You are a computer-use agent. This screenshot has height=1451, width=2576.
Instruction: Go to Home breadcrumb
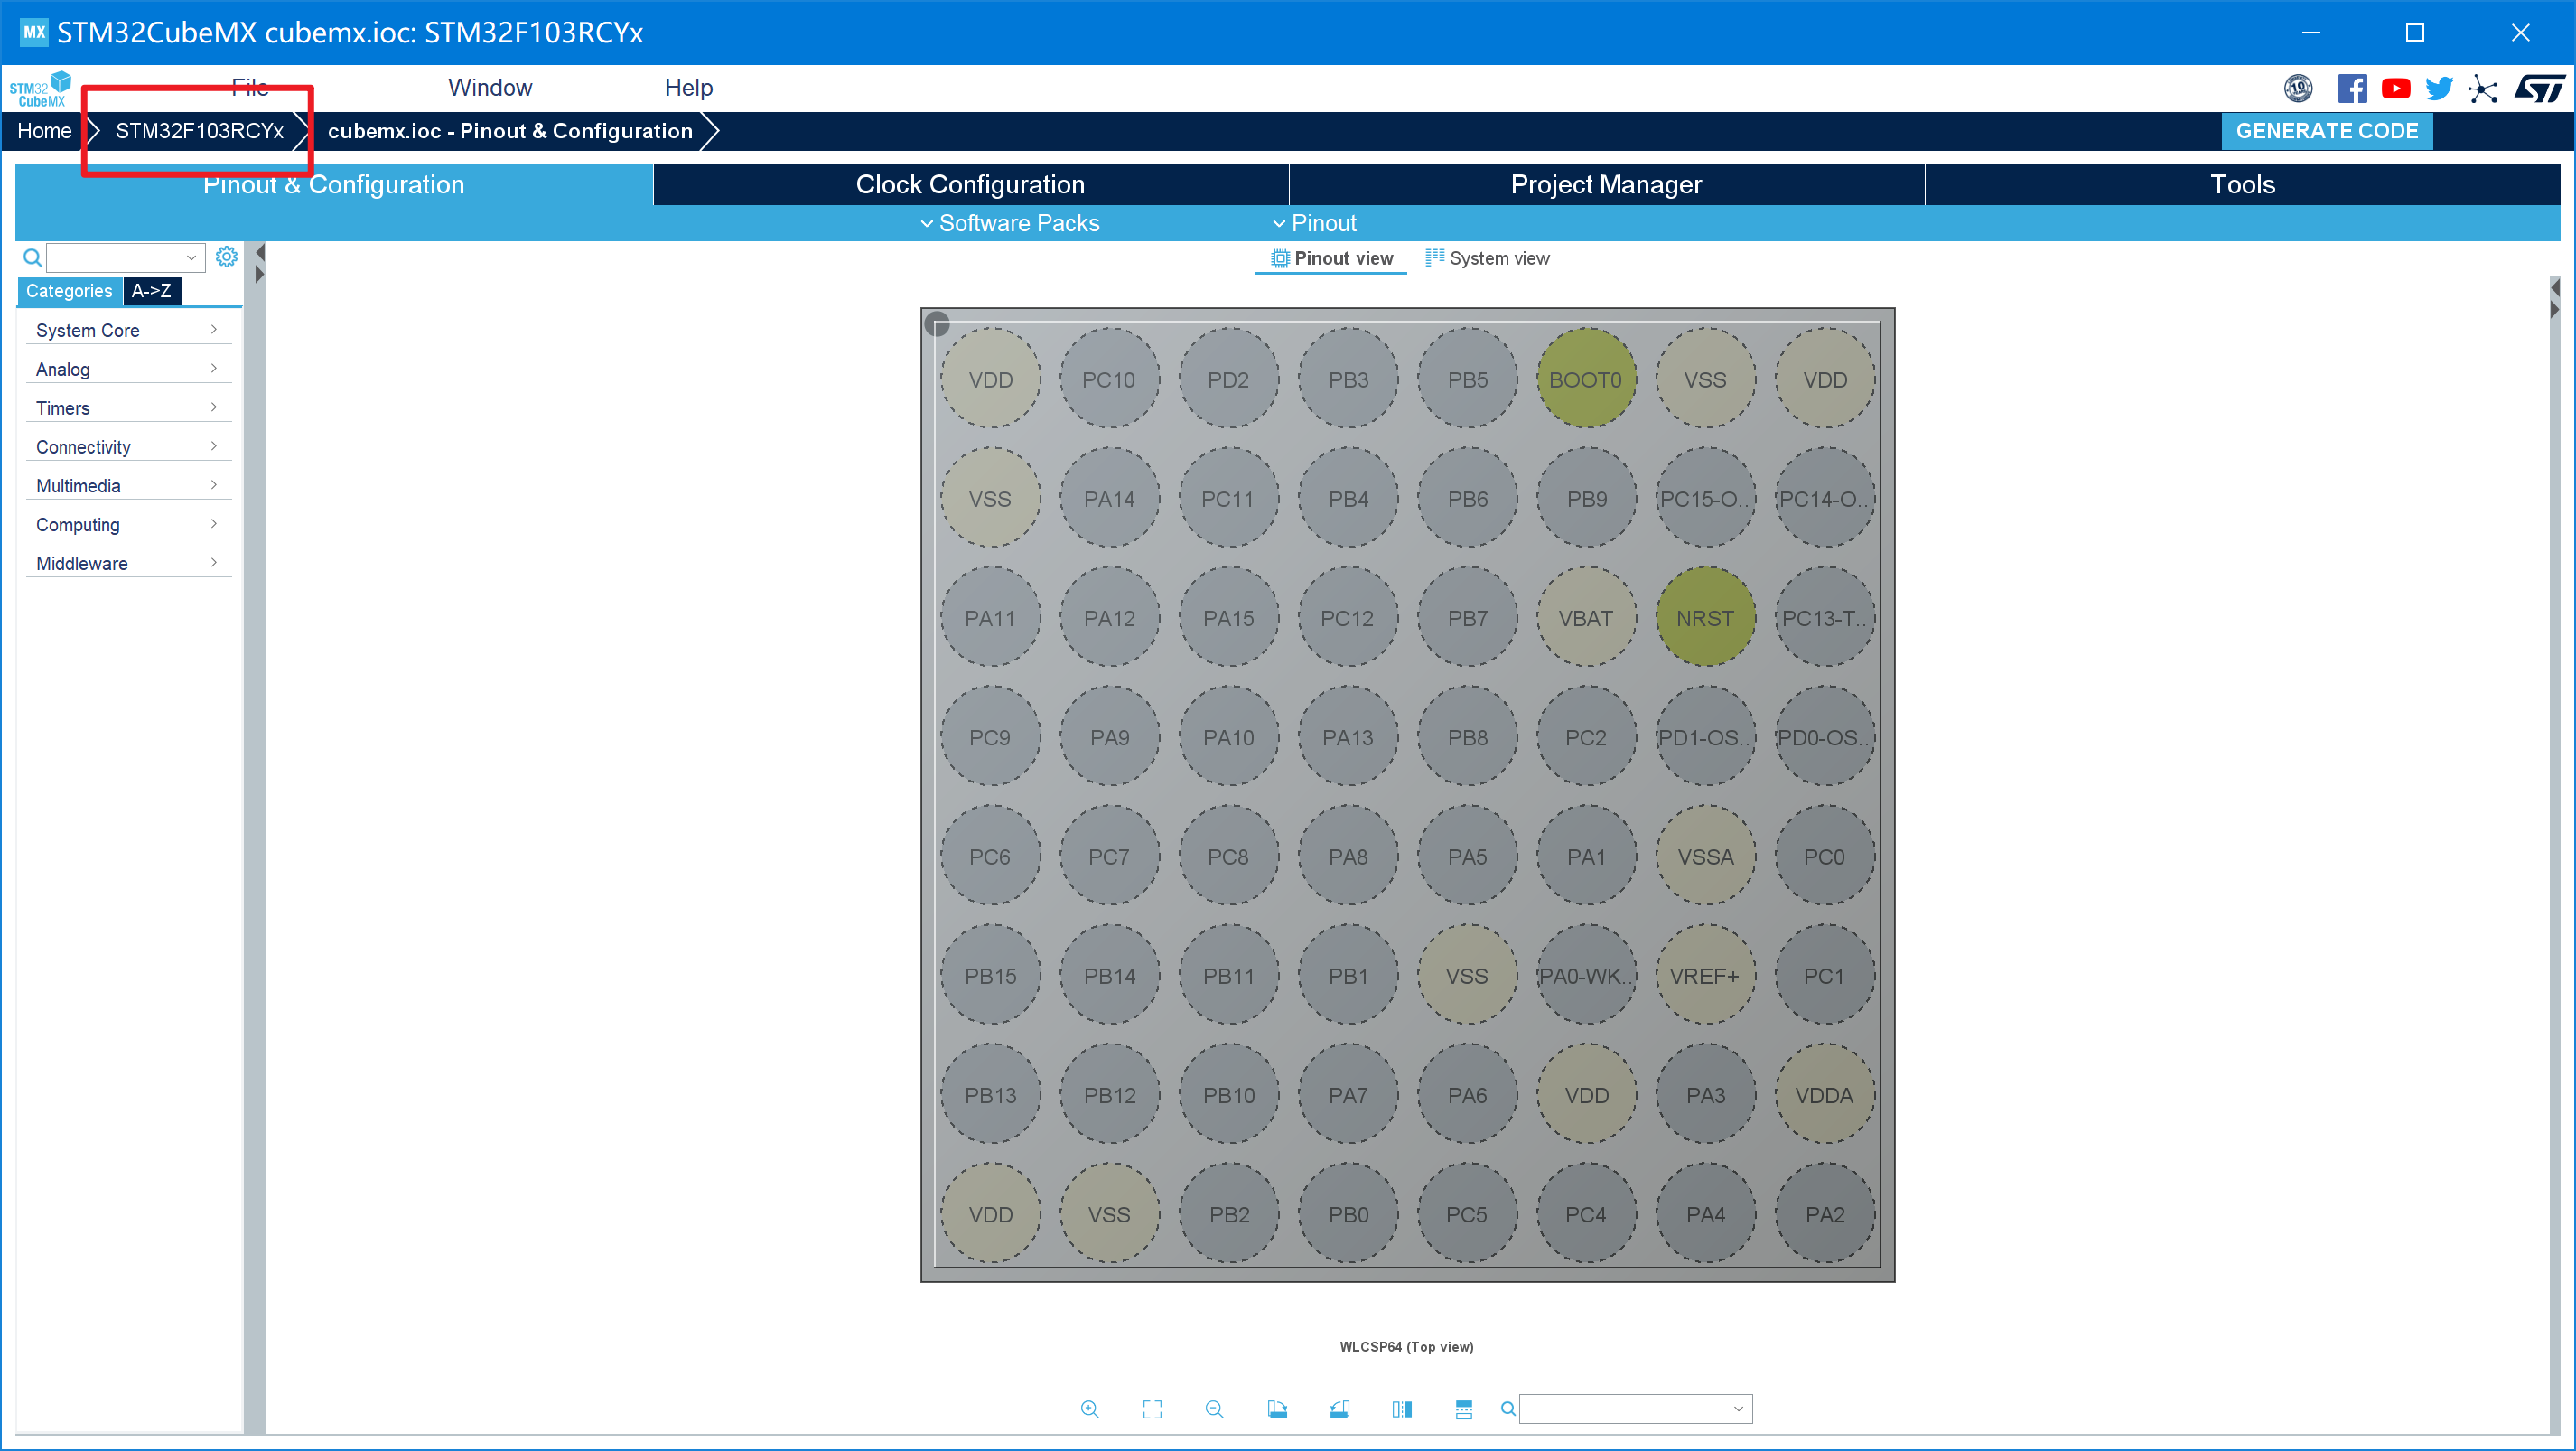[44, 131]
